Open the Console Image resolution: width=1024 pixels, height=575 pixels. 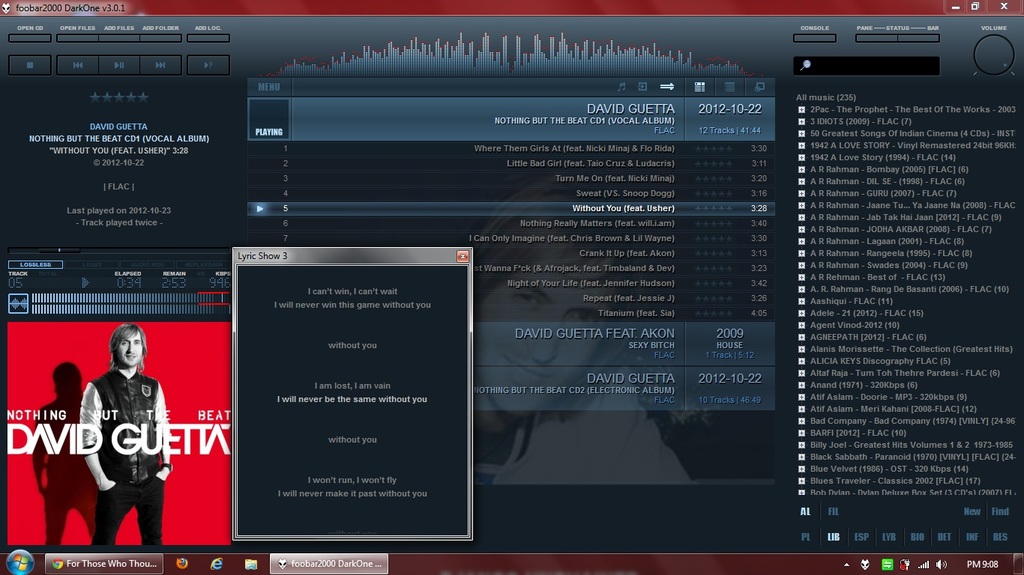814,38
